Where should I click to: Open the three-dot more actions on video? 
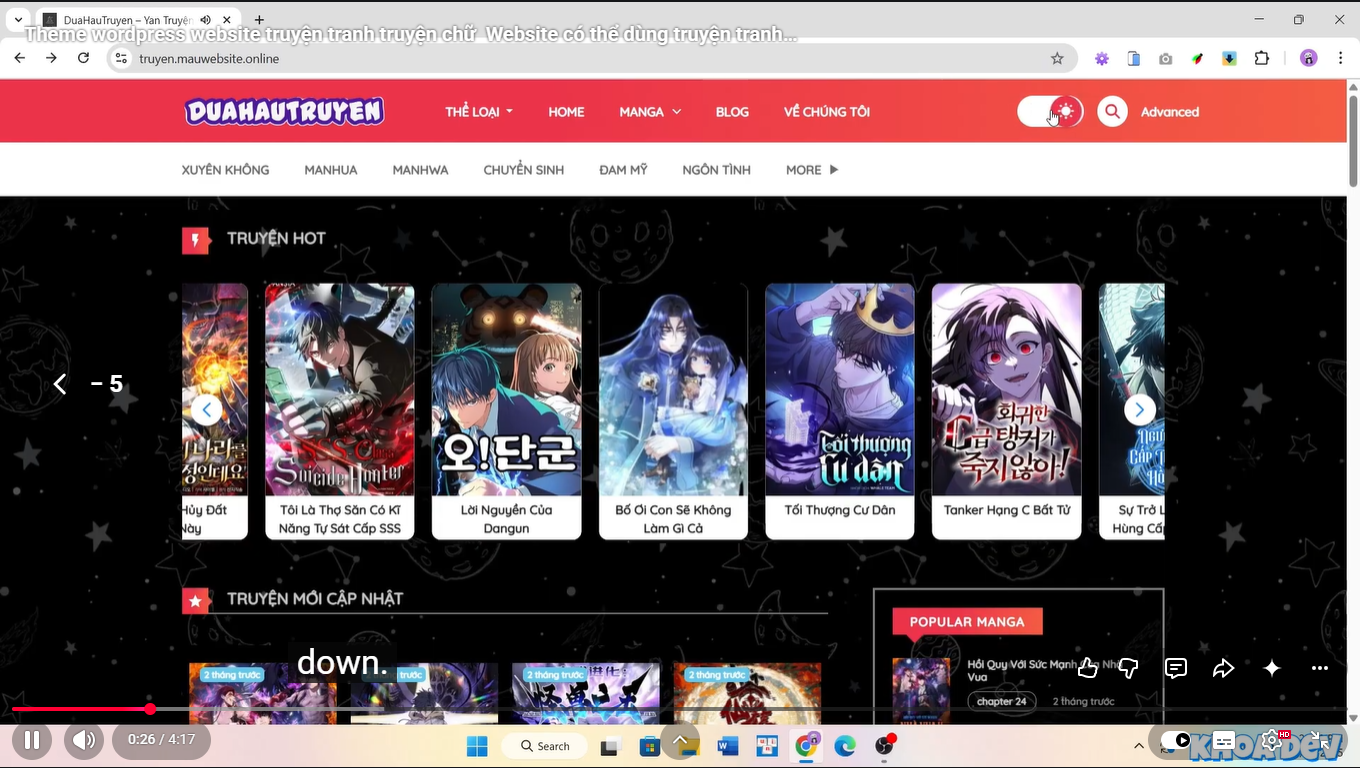[x=1320, y=668]
